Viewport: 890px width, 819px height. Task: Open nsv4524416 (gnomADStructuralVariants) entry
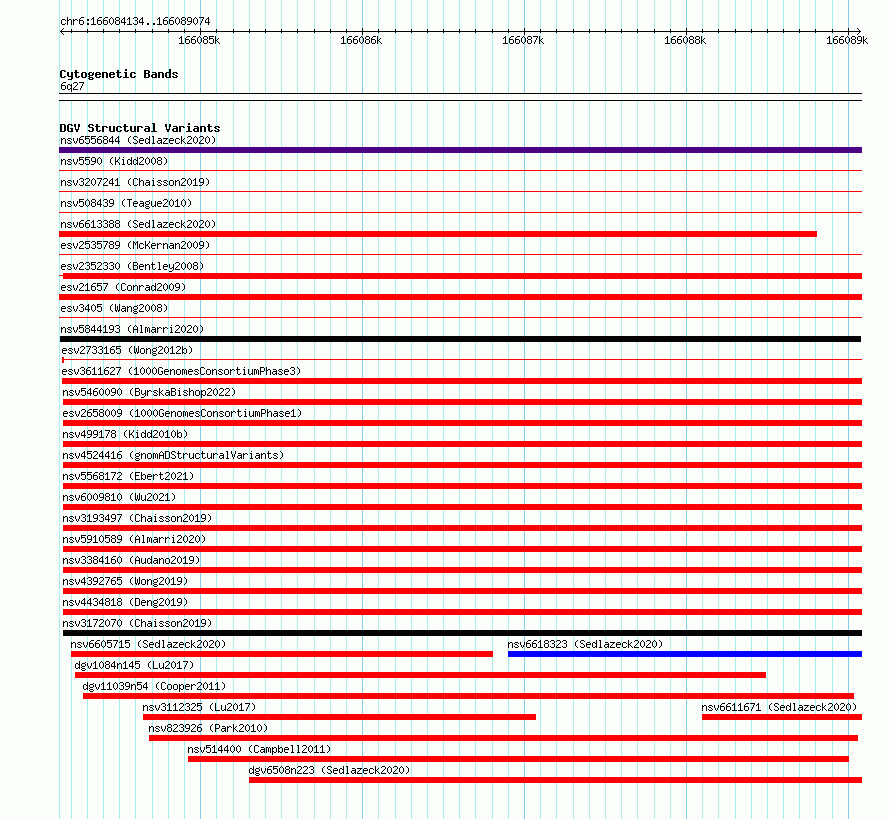click(173, 455)
